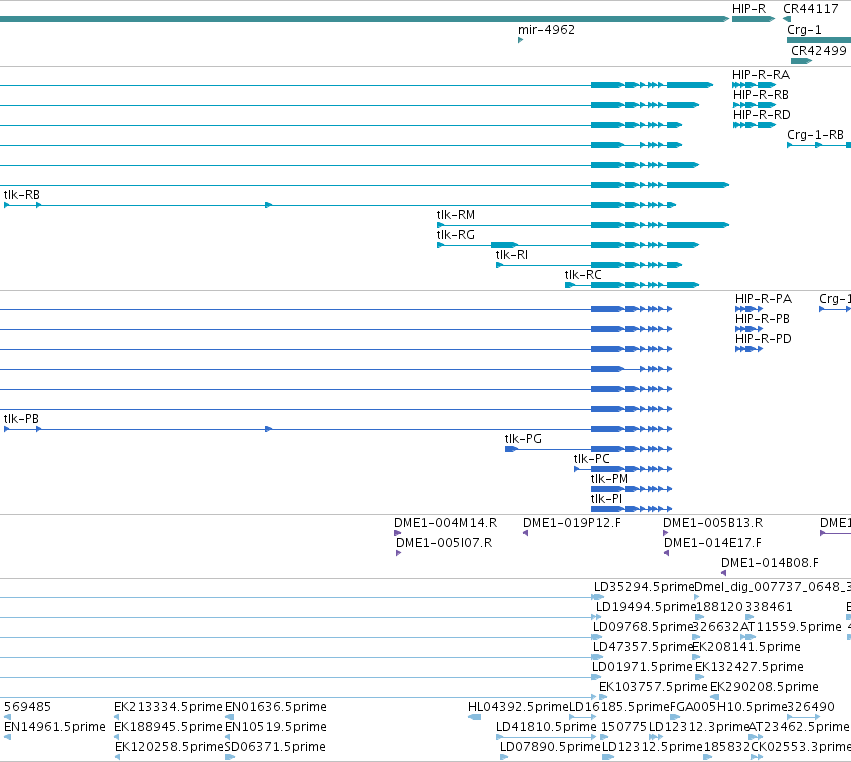Click the FGA005H10.5prime EST label
The image size is (851, 762).
728,707
